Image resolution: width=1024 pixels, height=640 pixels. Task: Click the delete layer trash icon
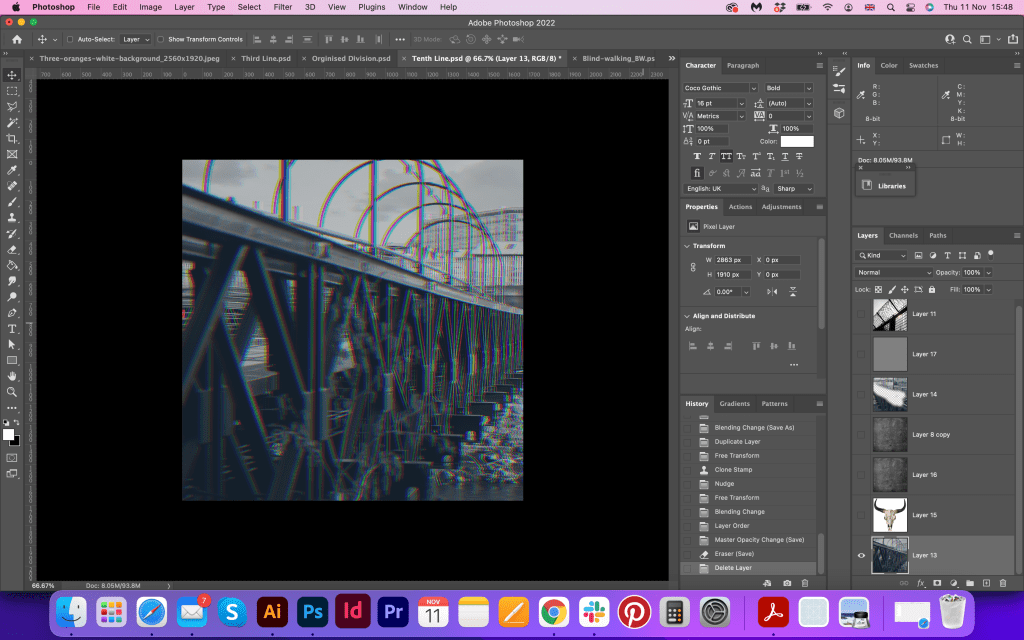pos(1003,582)
